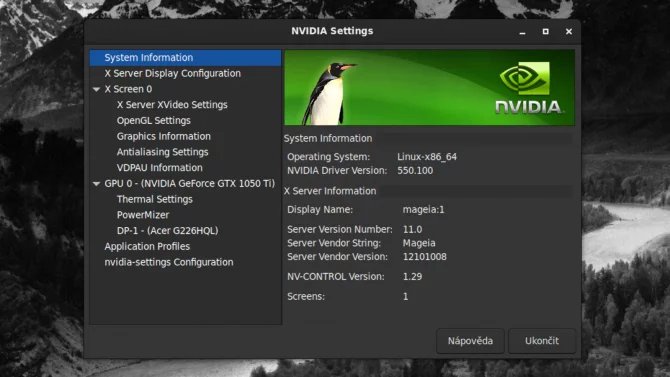
Task: Maximize the NVIDIA Settings window
Action: click(546, 32)
